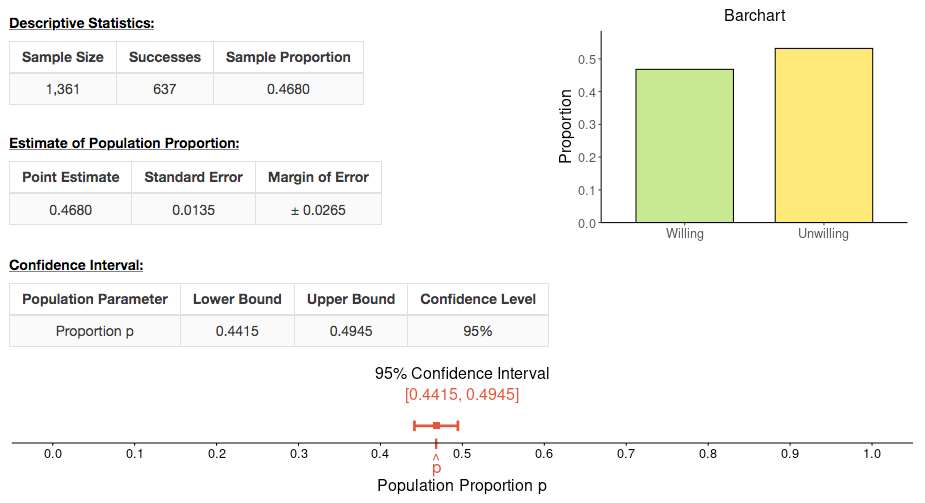The width and height of the screenshot is (925, 503).
Task: Select the Sample Size column header
Action: tap(63, 57)
